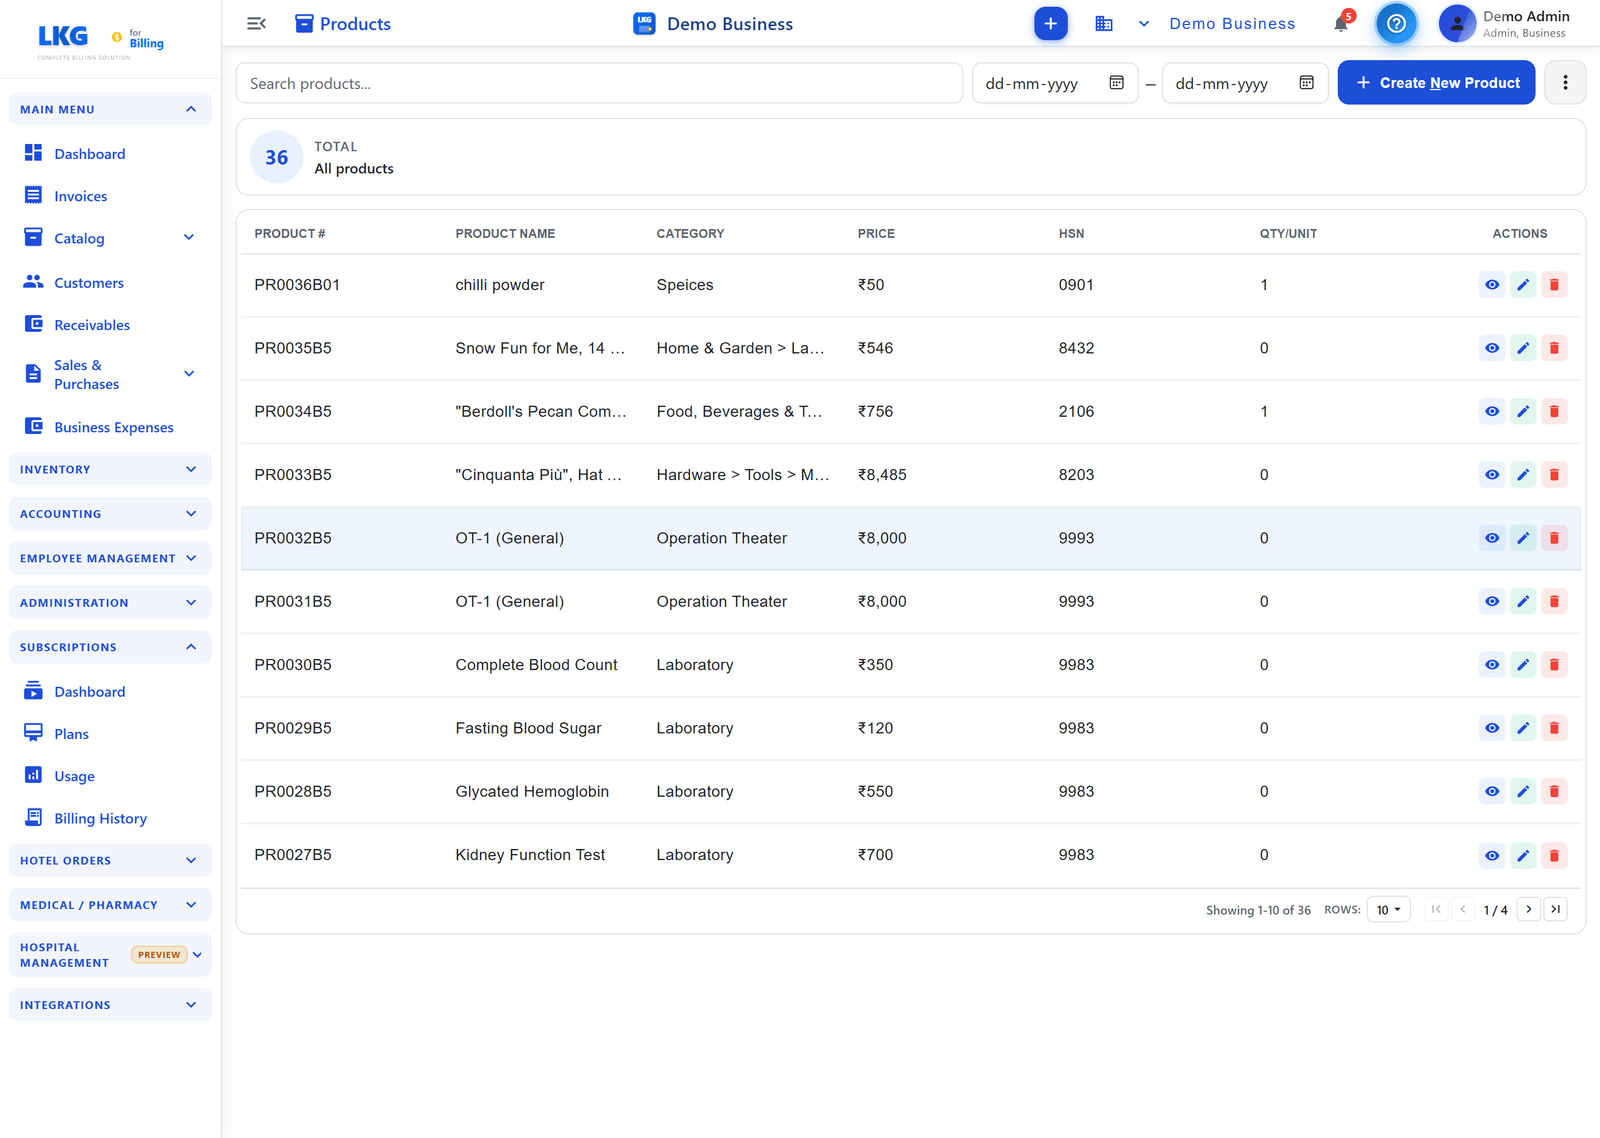Image resolution: width=1600 pixels, height=1138 pixels.
Task: Edit product PR0034B5
Action: (x=1523, y=411)
